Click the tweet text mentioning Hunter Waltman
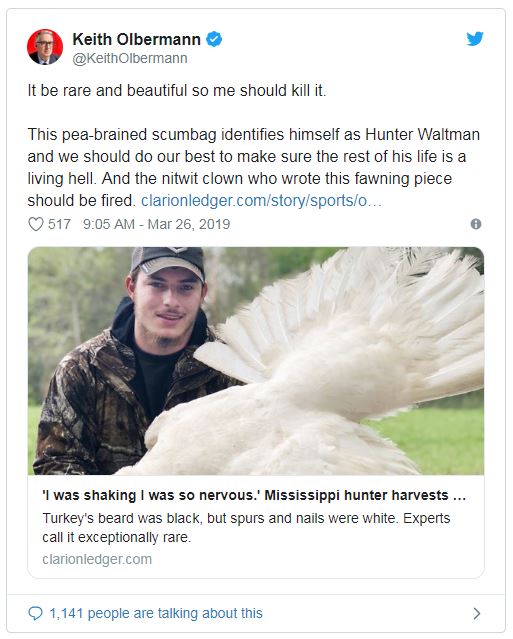 253,167
